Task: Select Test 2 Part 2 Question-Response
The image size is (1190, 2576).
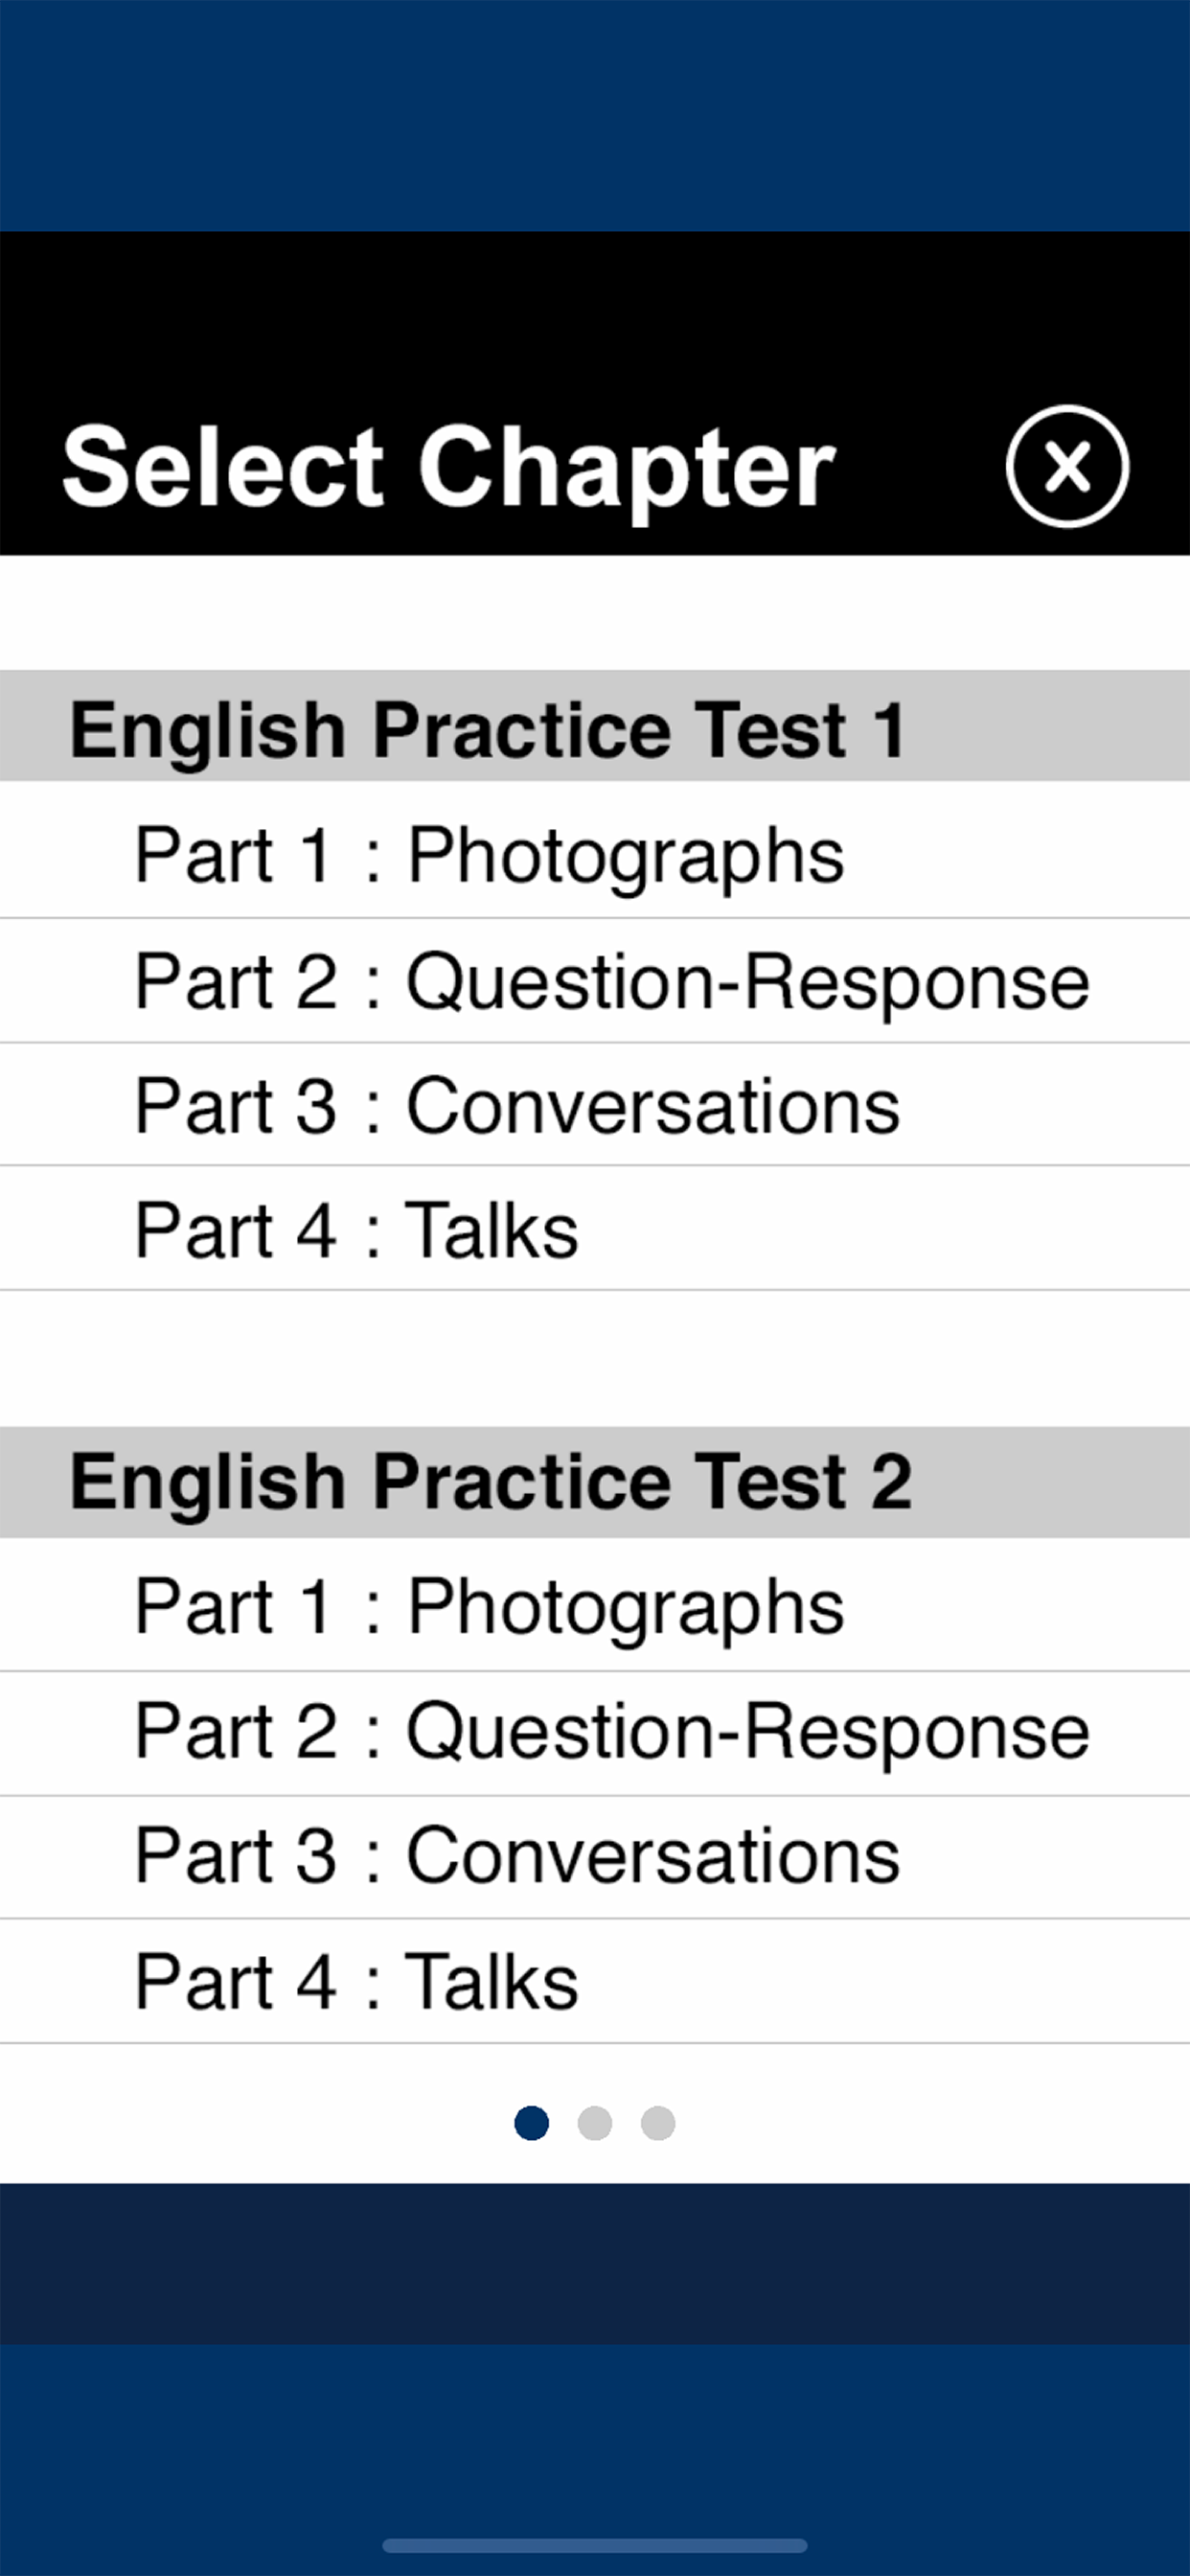Action: click(595, 1734)
